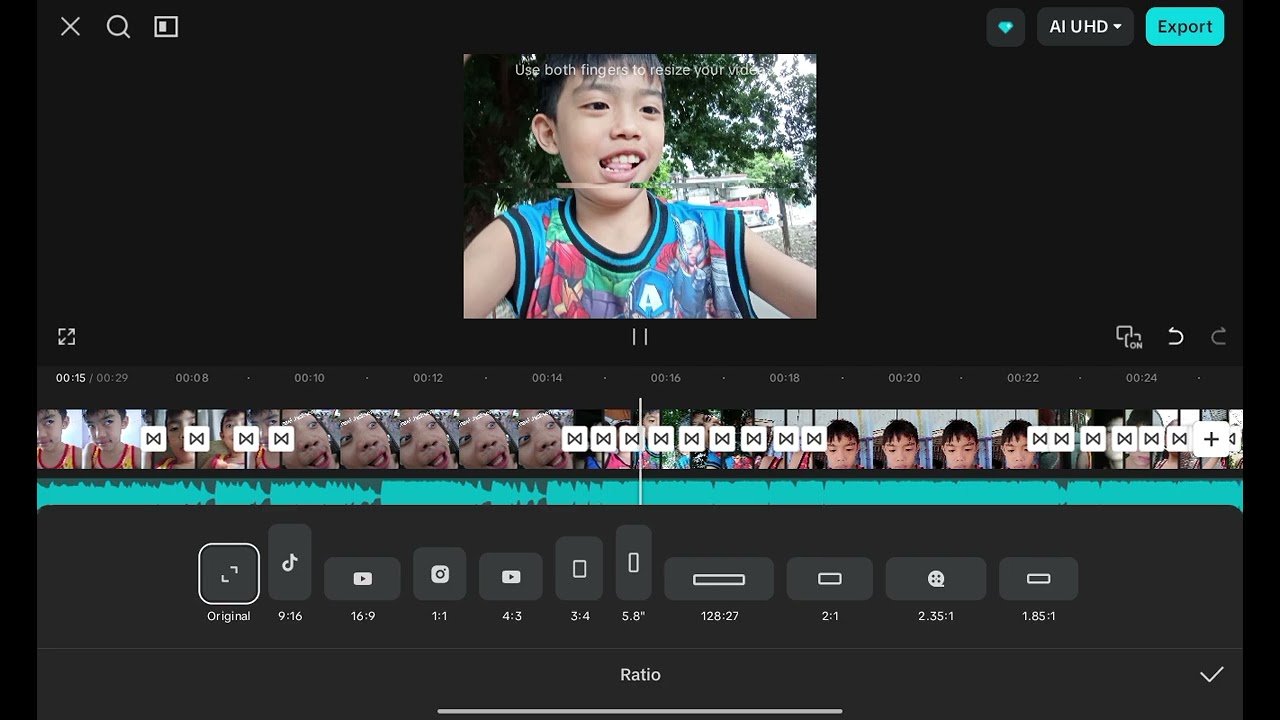Open the compare view panel icon
The image size is (1280, 720).
(166, 27)
